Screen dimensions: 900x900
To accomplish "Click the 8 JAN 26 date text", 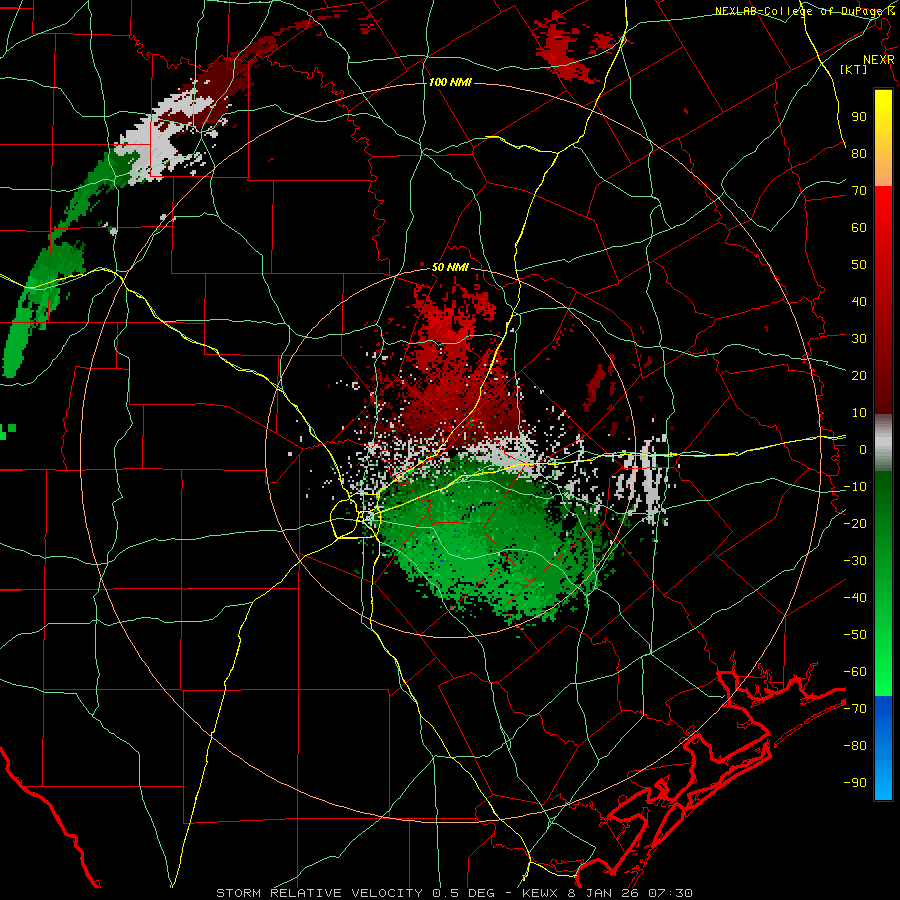I will pyautogui.click(x=603, y=893).
